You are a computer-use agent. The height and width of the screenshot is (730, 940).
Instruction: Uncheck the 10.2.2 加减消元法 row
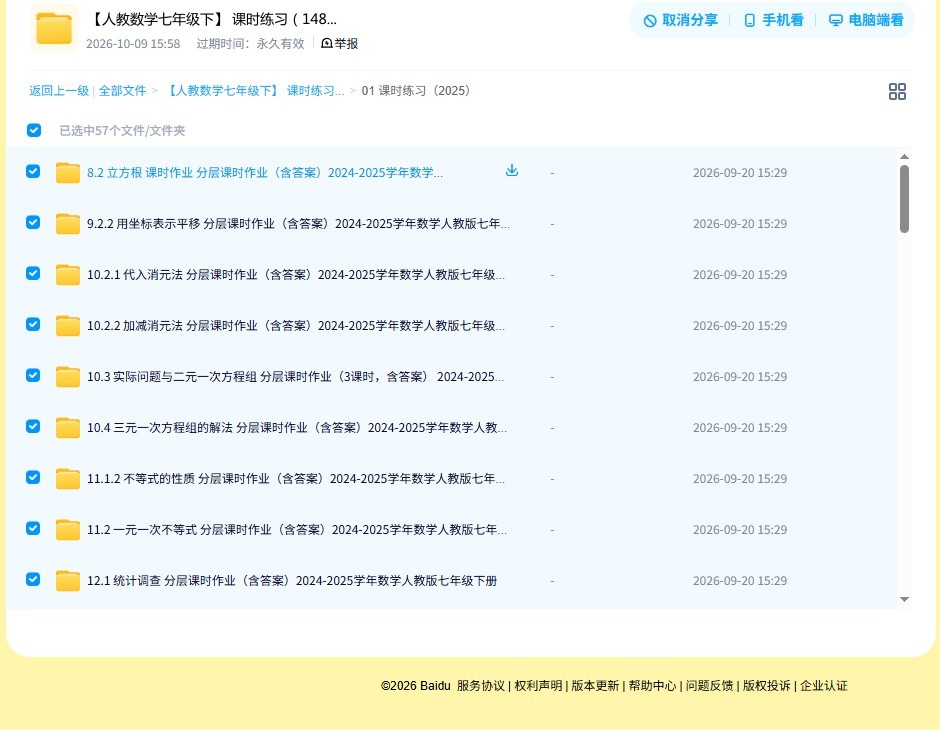pos(33,324)
